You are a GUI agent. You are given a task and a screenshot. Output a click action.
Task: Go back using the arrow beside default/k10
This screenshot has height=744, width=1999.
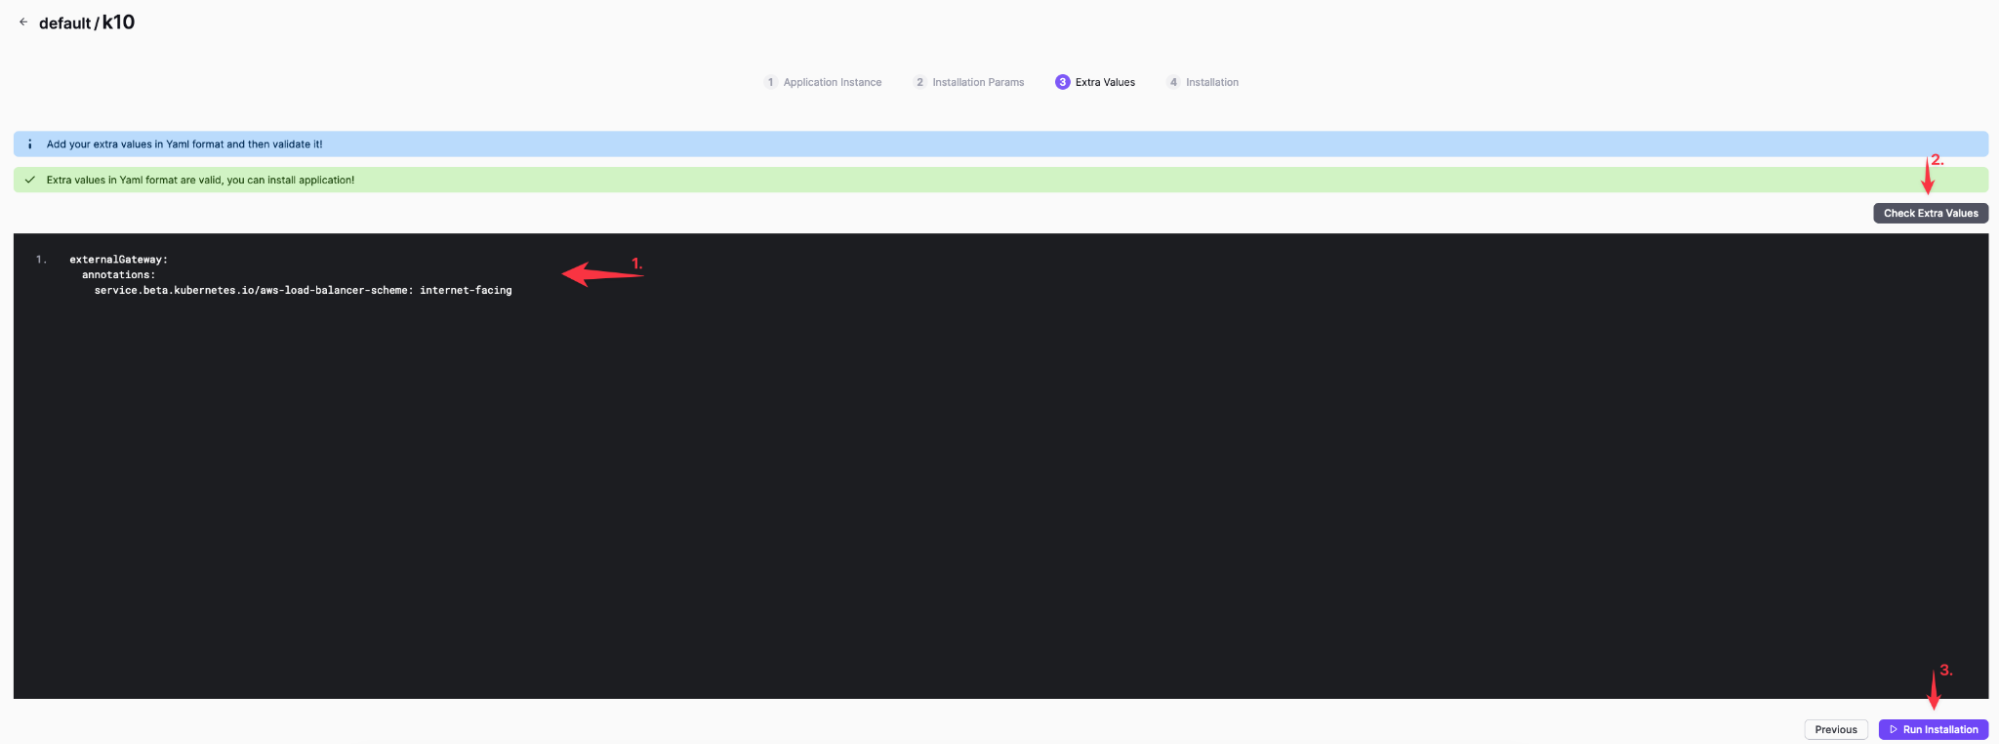tap(23, 22)
